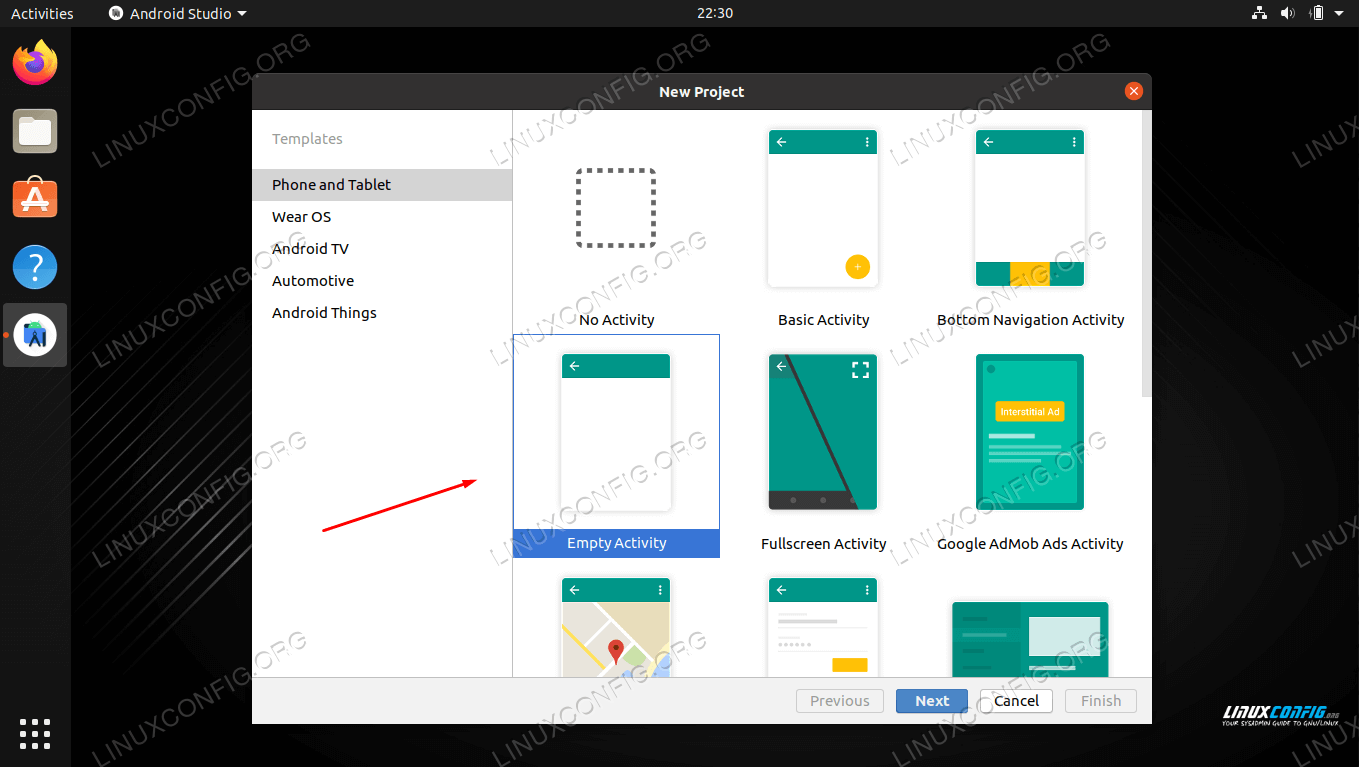This screenshot has height=767, width=1359.
Task: Click the Bottom Navigation Activity label
Action: (1031, 320)
